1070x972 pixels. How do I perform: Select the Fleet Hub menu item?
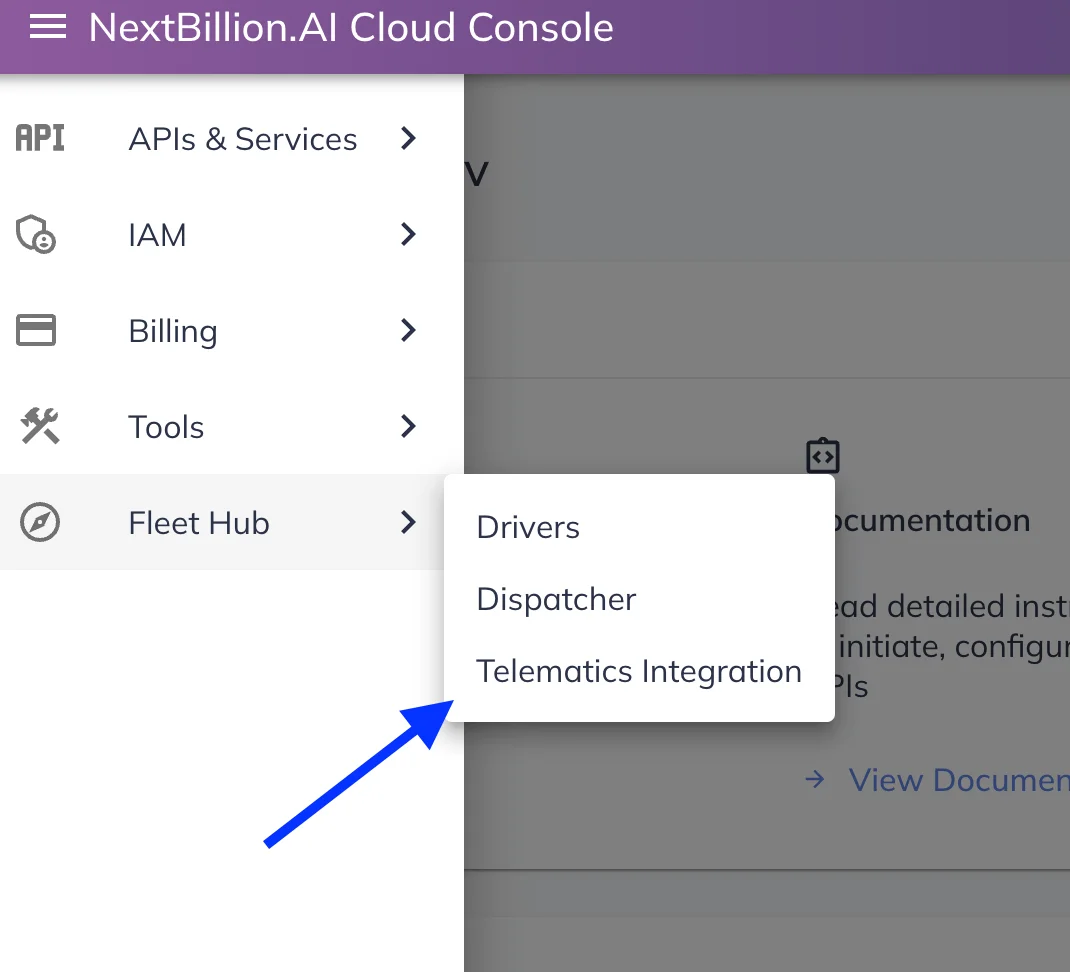[x=222, y=522]
